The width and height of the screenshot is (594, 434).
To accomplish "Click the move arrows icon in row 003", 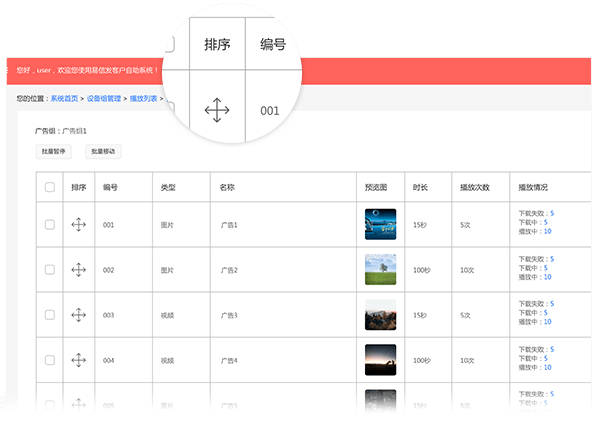I will tap(78, 315).
